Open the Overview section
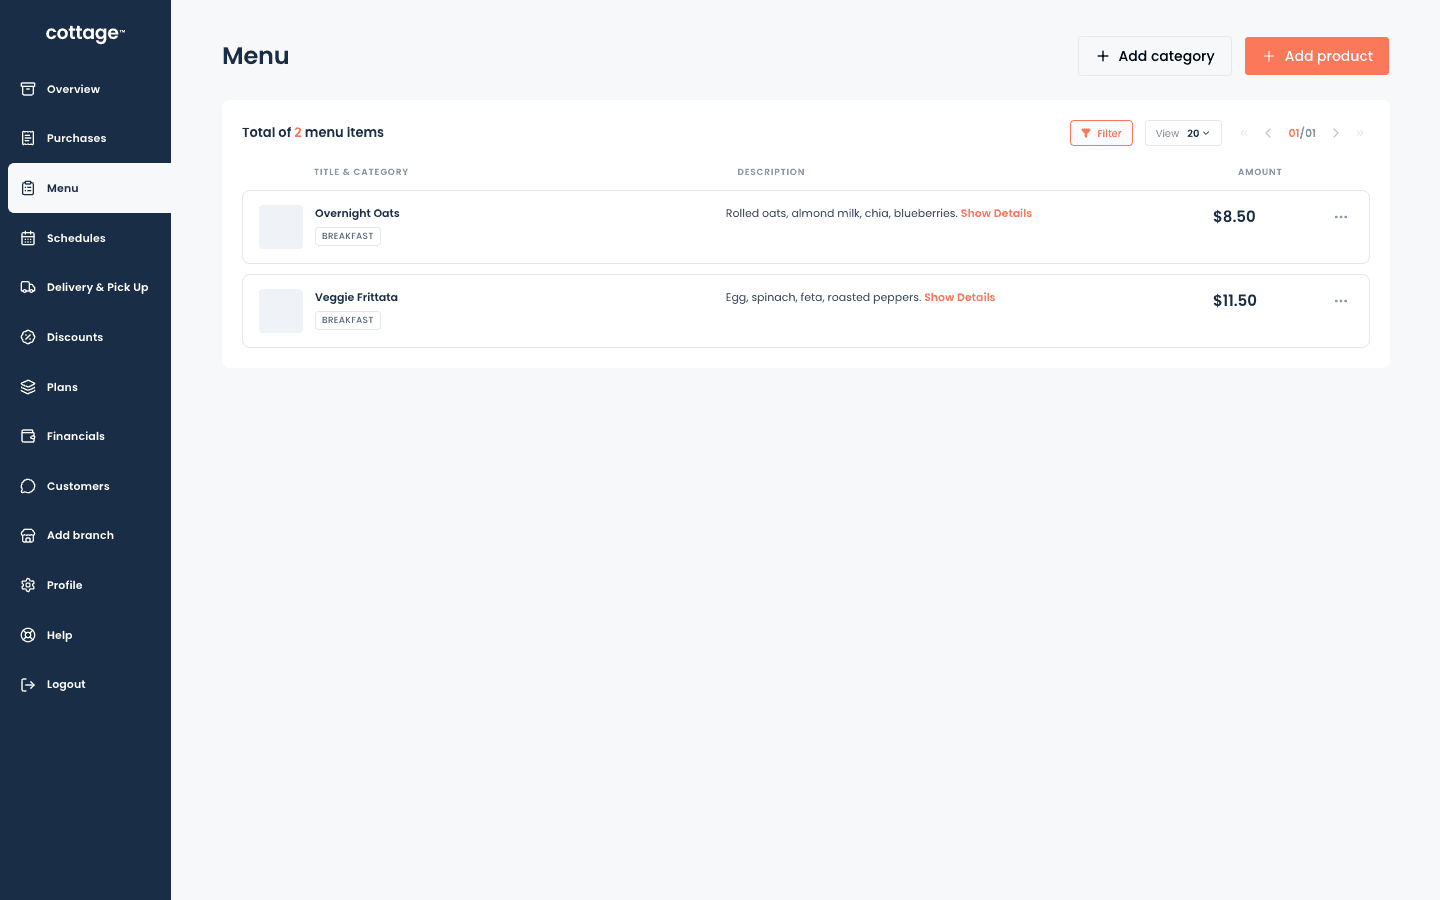The image size is (1440, 900). [73, 89]
